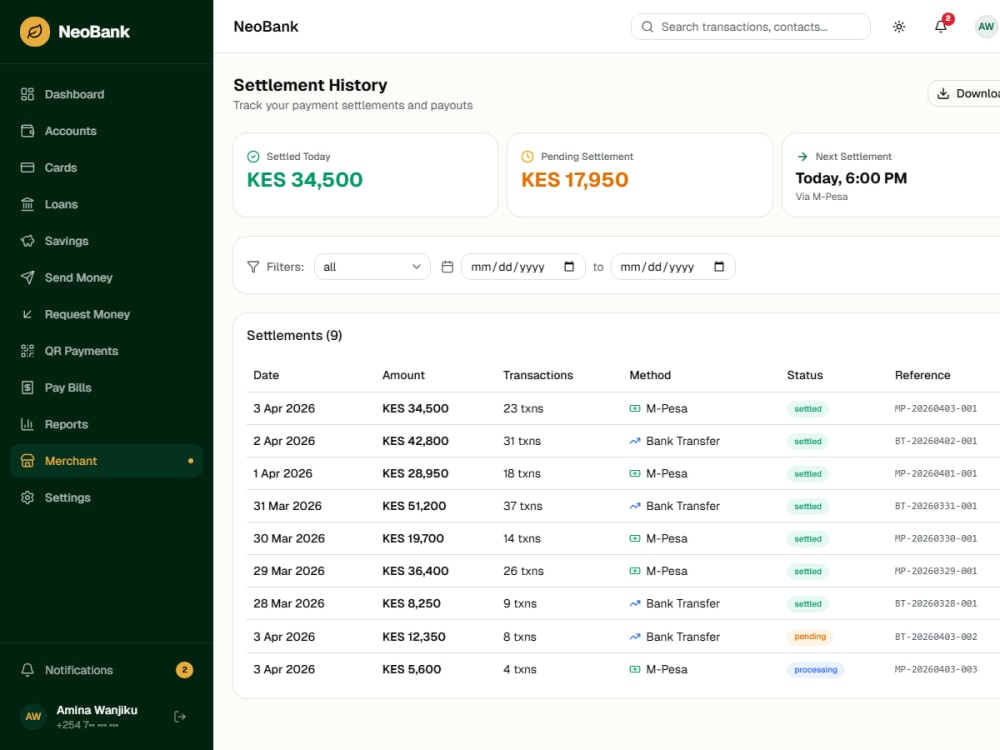1000x750 pixels.
Task: Click the search magnifier icon
Action: 647,27
